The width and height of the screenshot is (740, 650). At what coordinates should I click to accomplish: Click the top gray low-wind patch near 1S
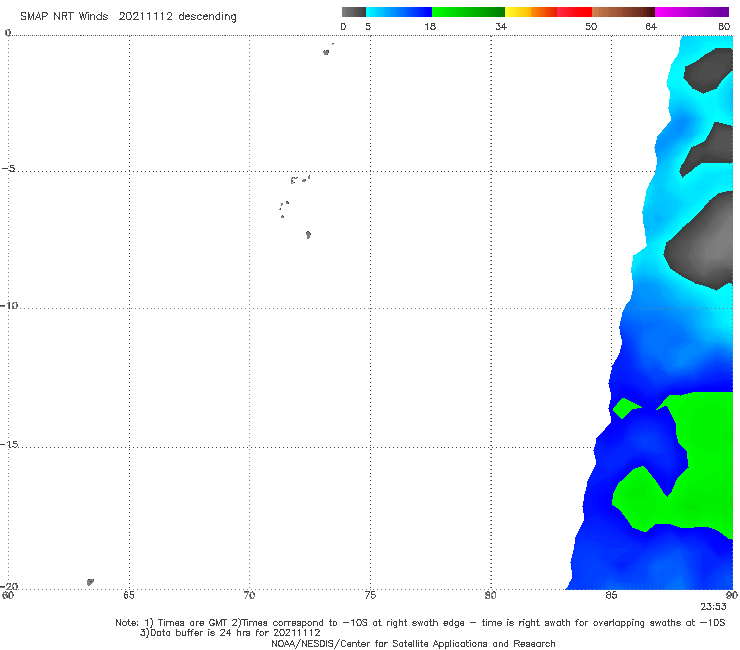click(709, 70)
